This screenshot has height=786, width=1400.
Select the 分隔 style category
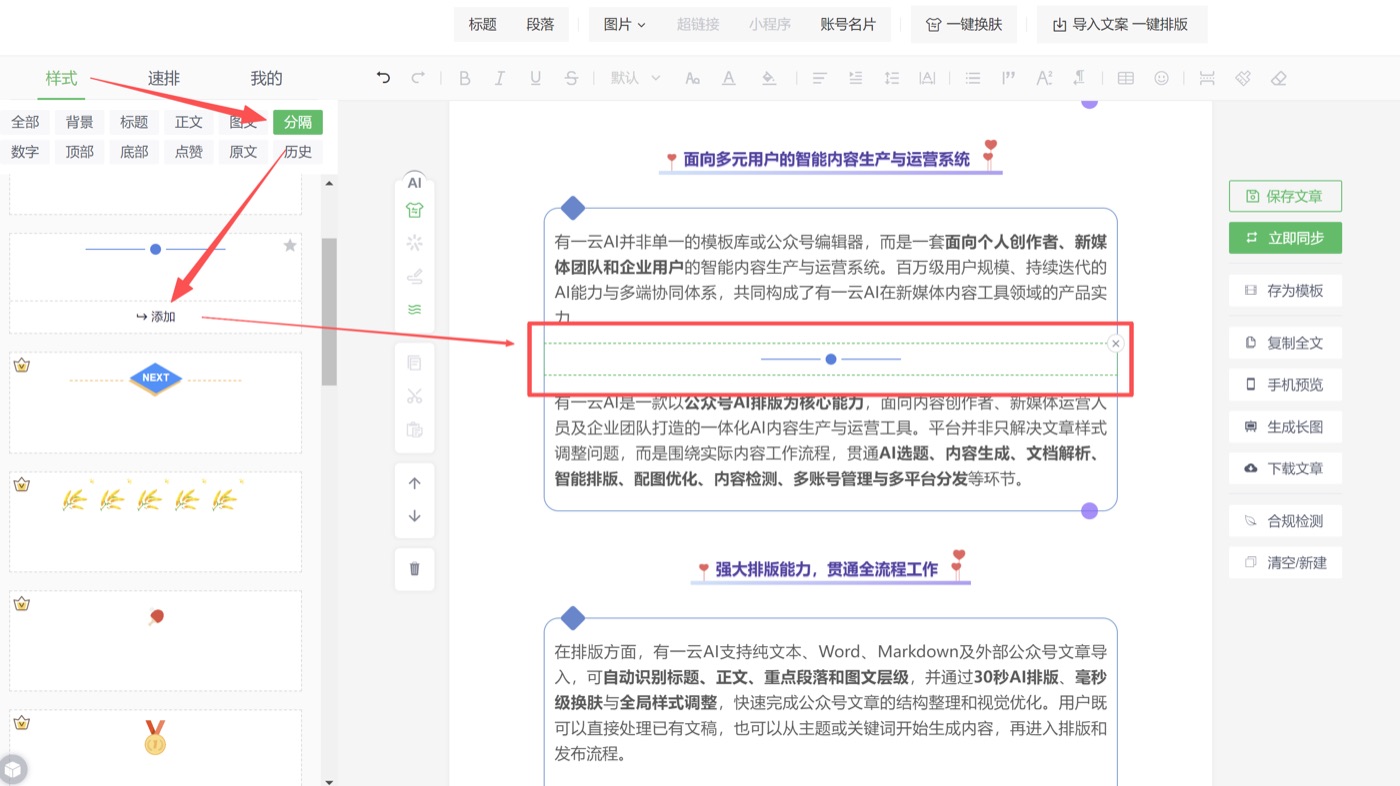click(x=298, y=122)
